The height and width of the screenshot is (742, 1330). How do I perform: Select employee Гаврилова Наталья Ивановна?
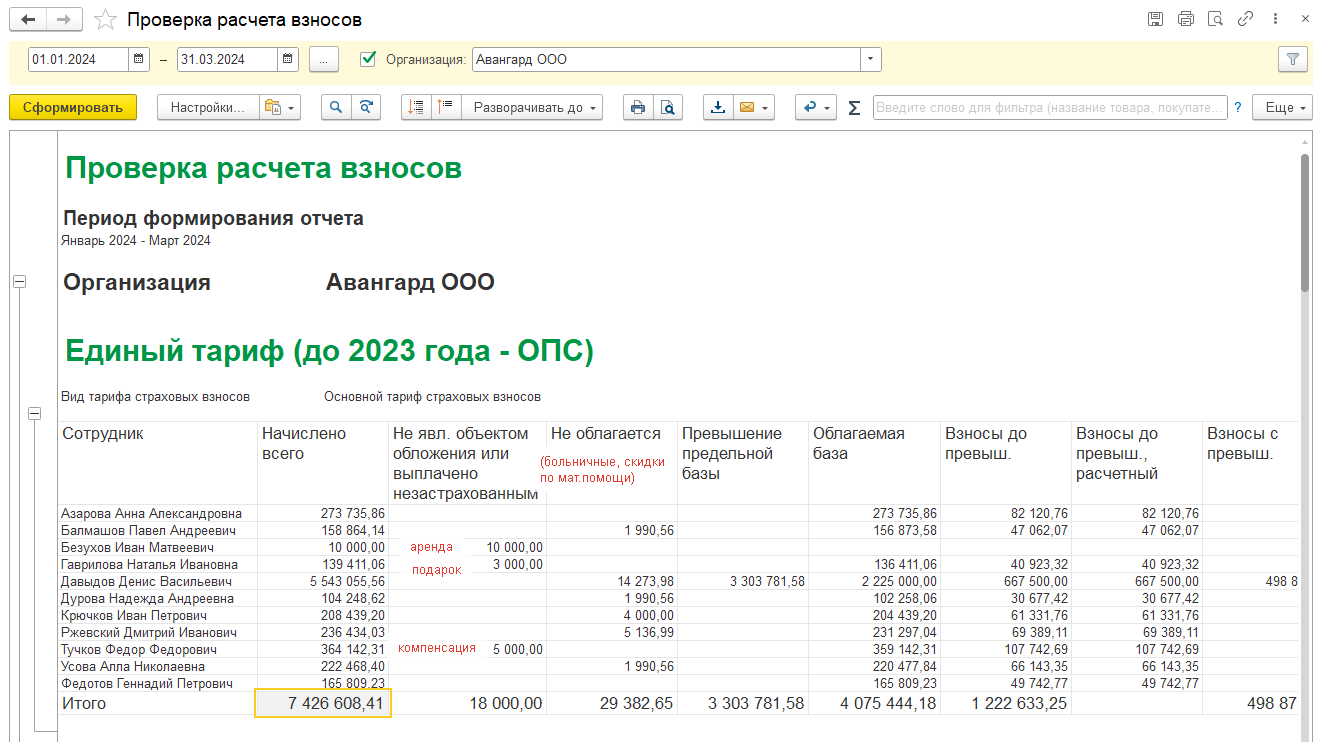(151, 564)
